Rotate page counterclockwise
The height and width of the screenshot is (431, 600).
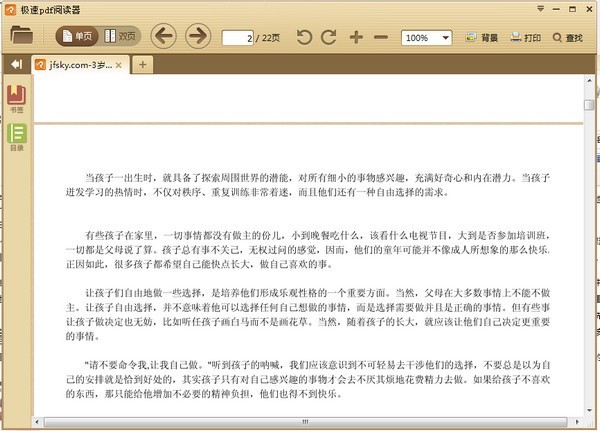[304, 38]
